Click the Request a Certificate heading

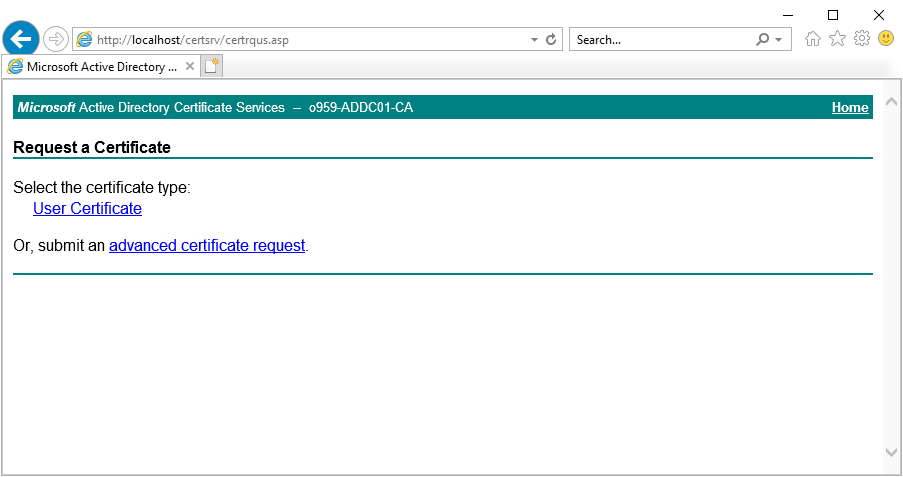[x=92, y=147]
